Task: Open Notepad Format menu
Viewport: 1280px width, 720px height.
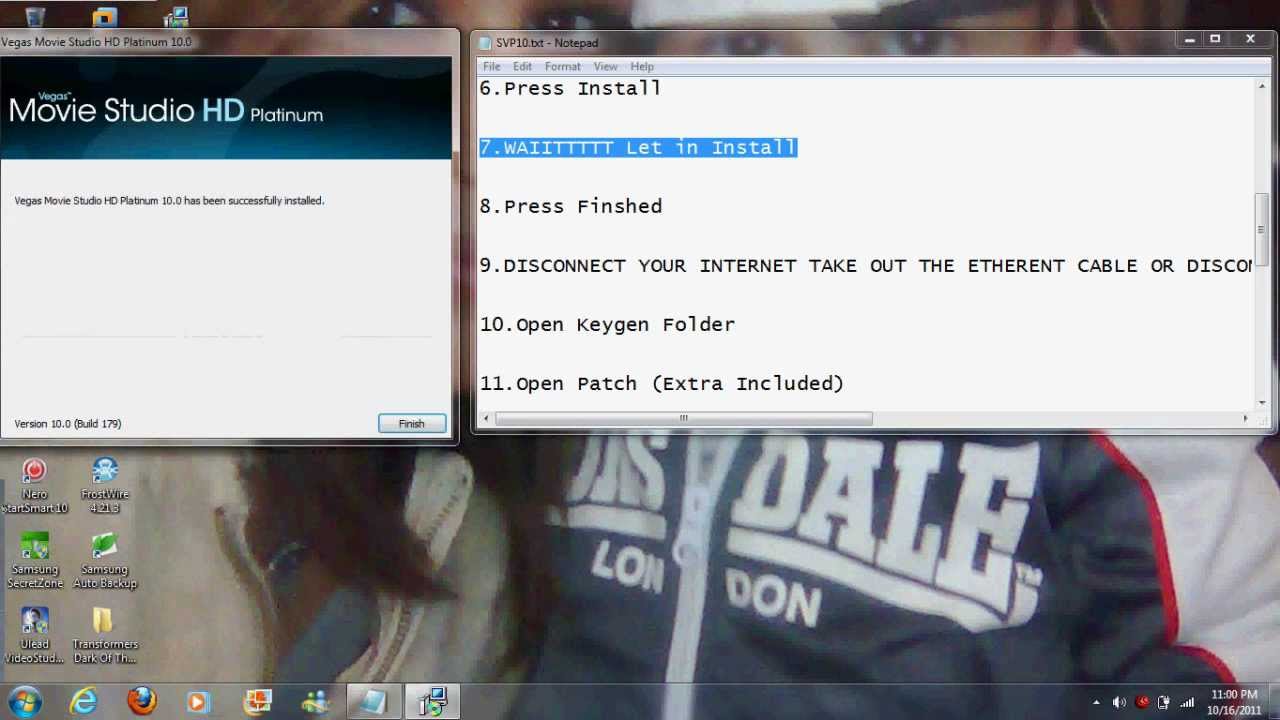Action: click(562, 67)
